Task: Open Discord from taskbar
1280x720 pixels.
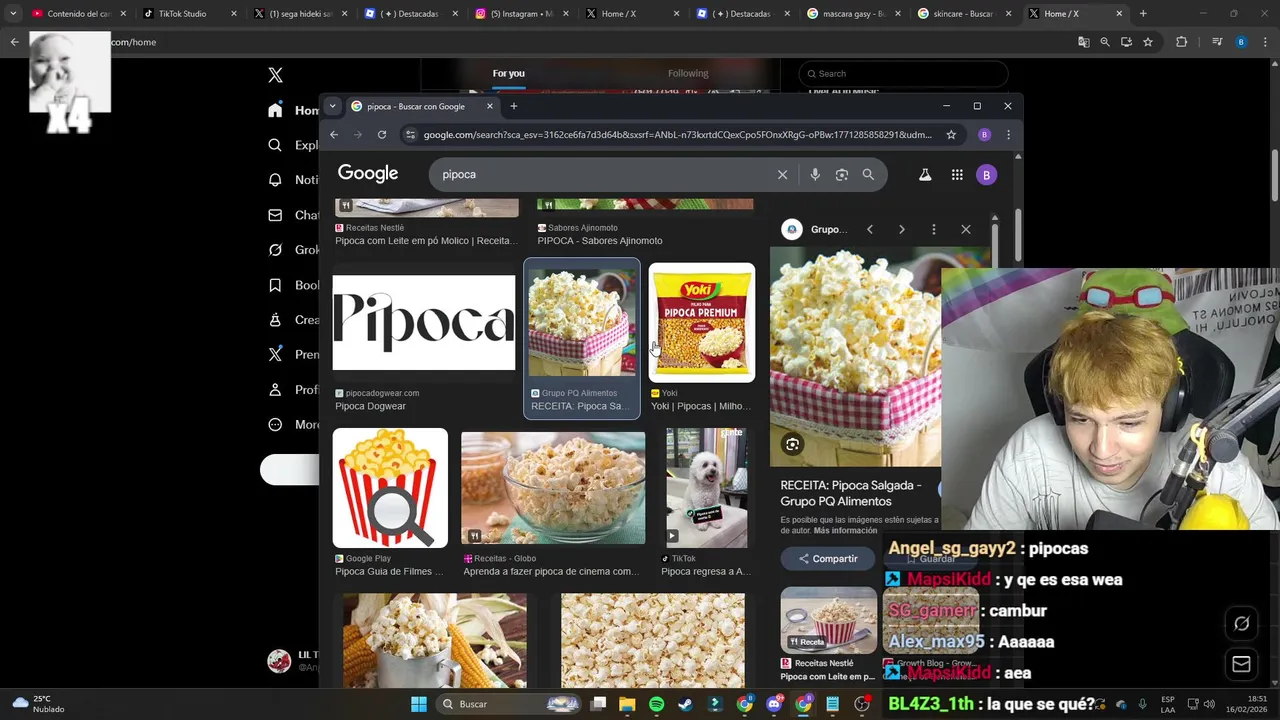Action: click(774, 704)
